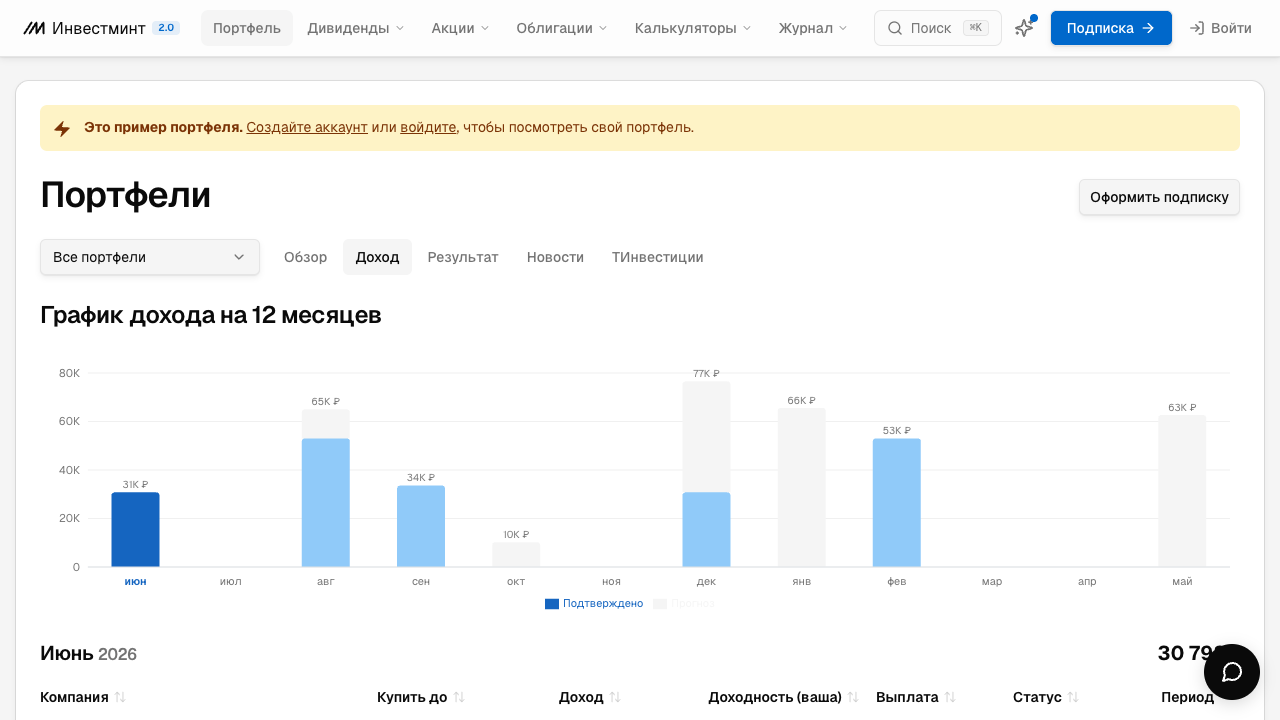Click the ноя axis label
The image size is (1280, 720).
pos(611,581)
